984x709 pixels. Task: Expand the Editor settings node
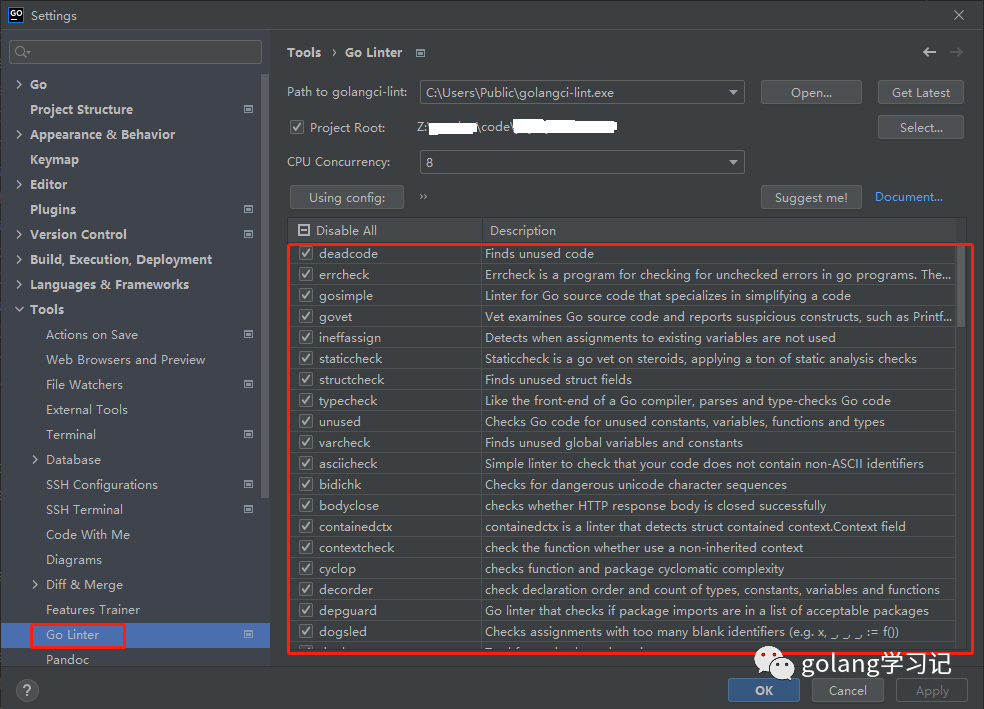click(x=19, y=184)
